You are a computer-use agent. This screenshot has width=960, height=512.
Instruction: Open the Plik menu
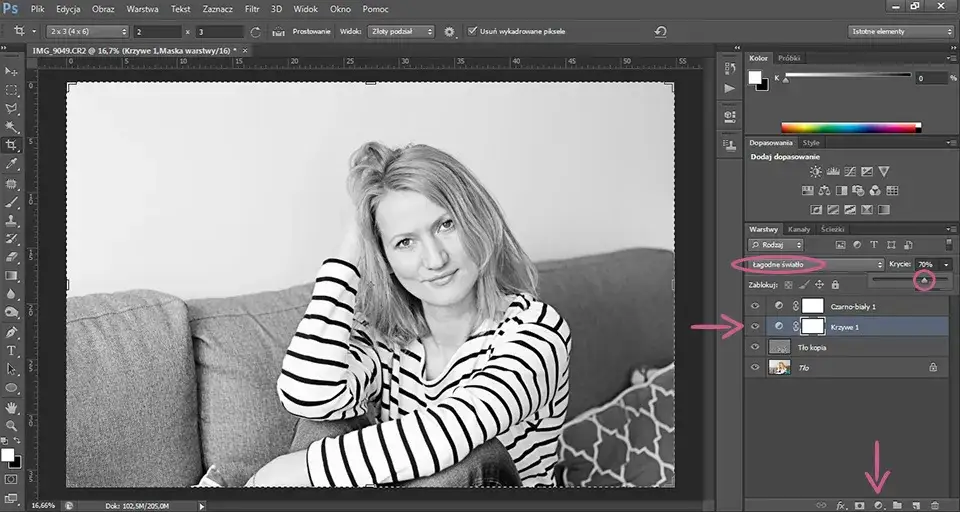pyautogui.click(x=37, y=9)
